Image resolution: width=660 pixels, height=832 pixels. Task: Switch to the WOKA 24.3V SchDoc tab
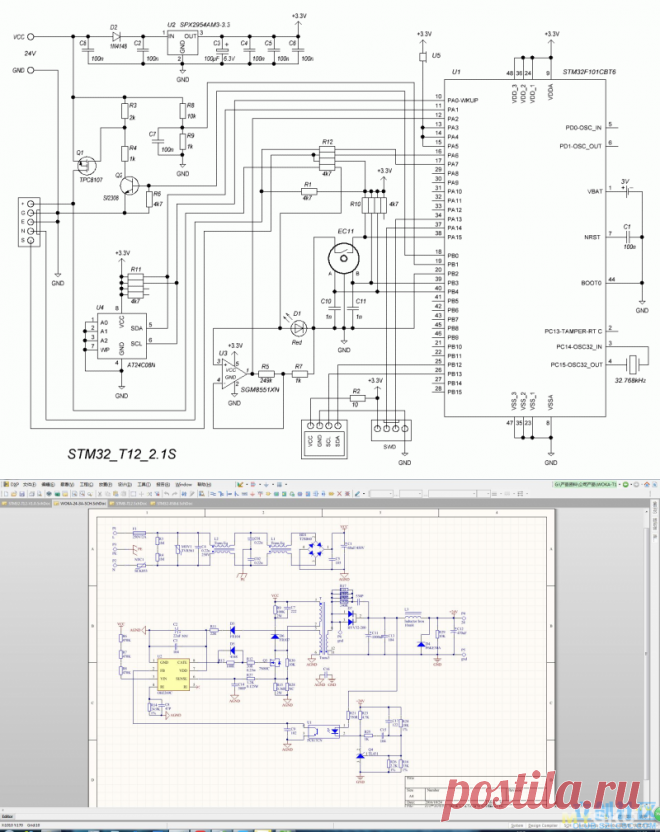[x=80, y=503]
